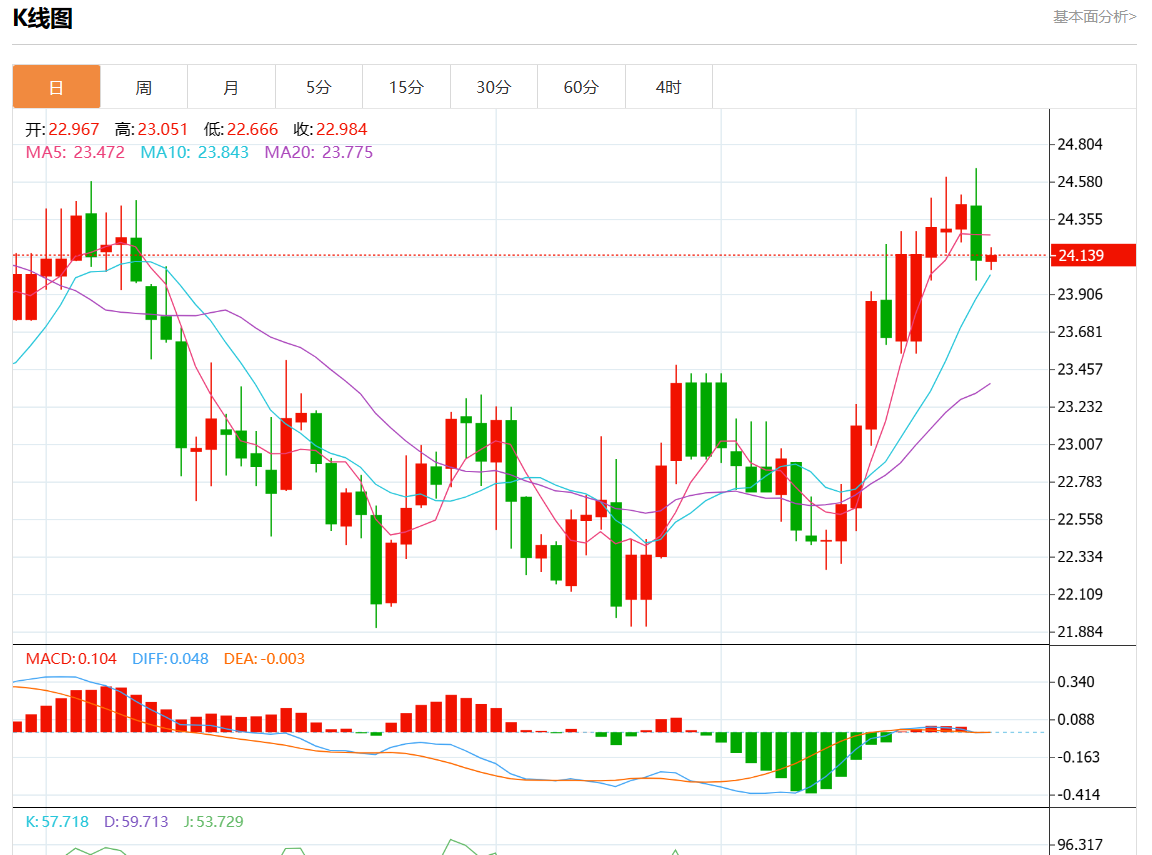Switch to the 月 monthly tab
The height and width of the screenshot is (855, 1152).
coord(231,87)
